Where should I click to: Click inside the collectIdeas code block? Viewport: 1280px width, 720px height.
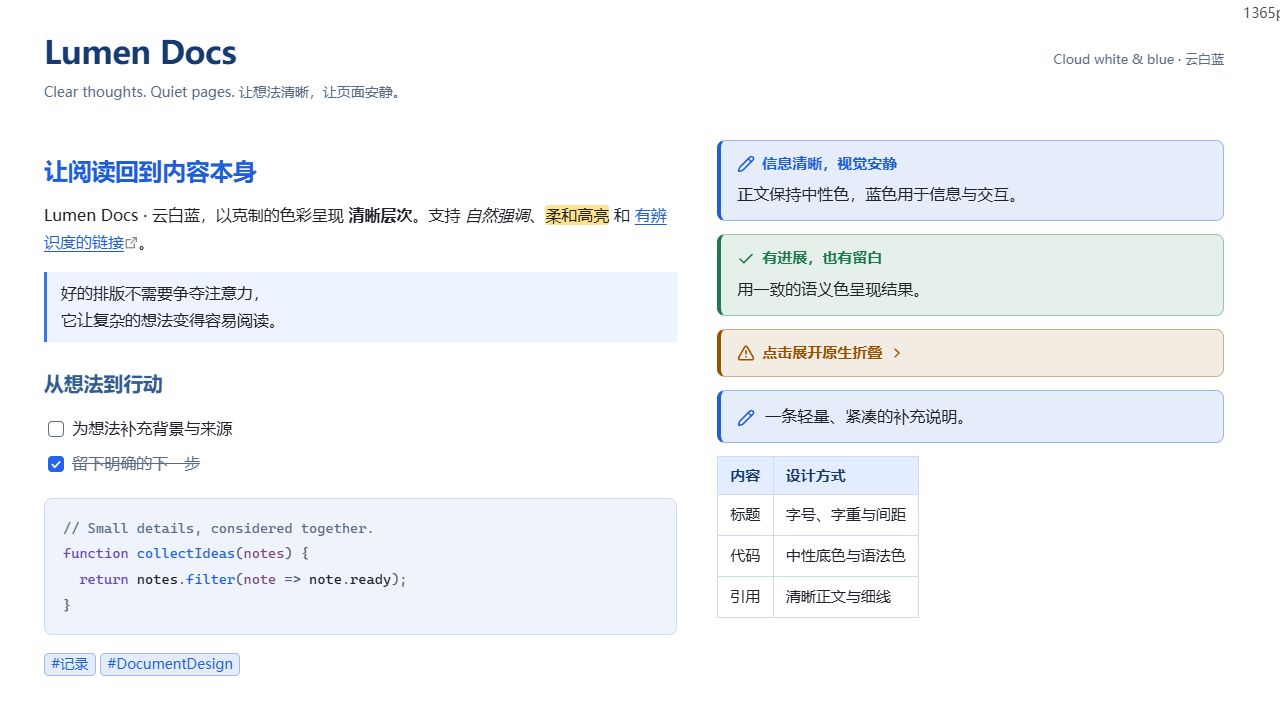point(360,566)
